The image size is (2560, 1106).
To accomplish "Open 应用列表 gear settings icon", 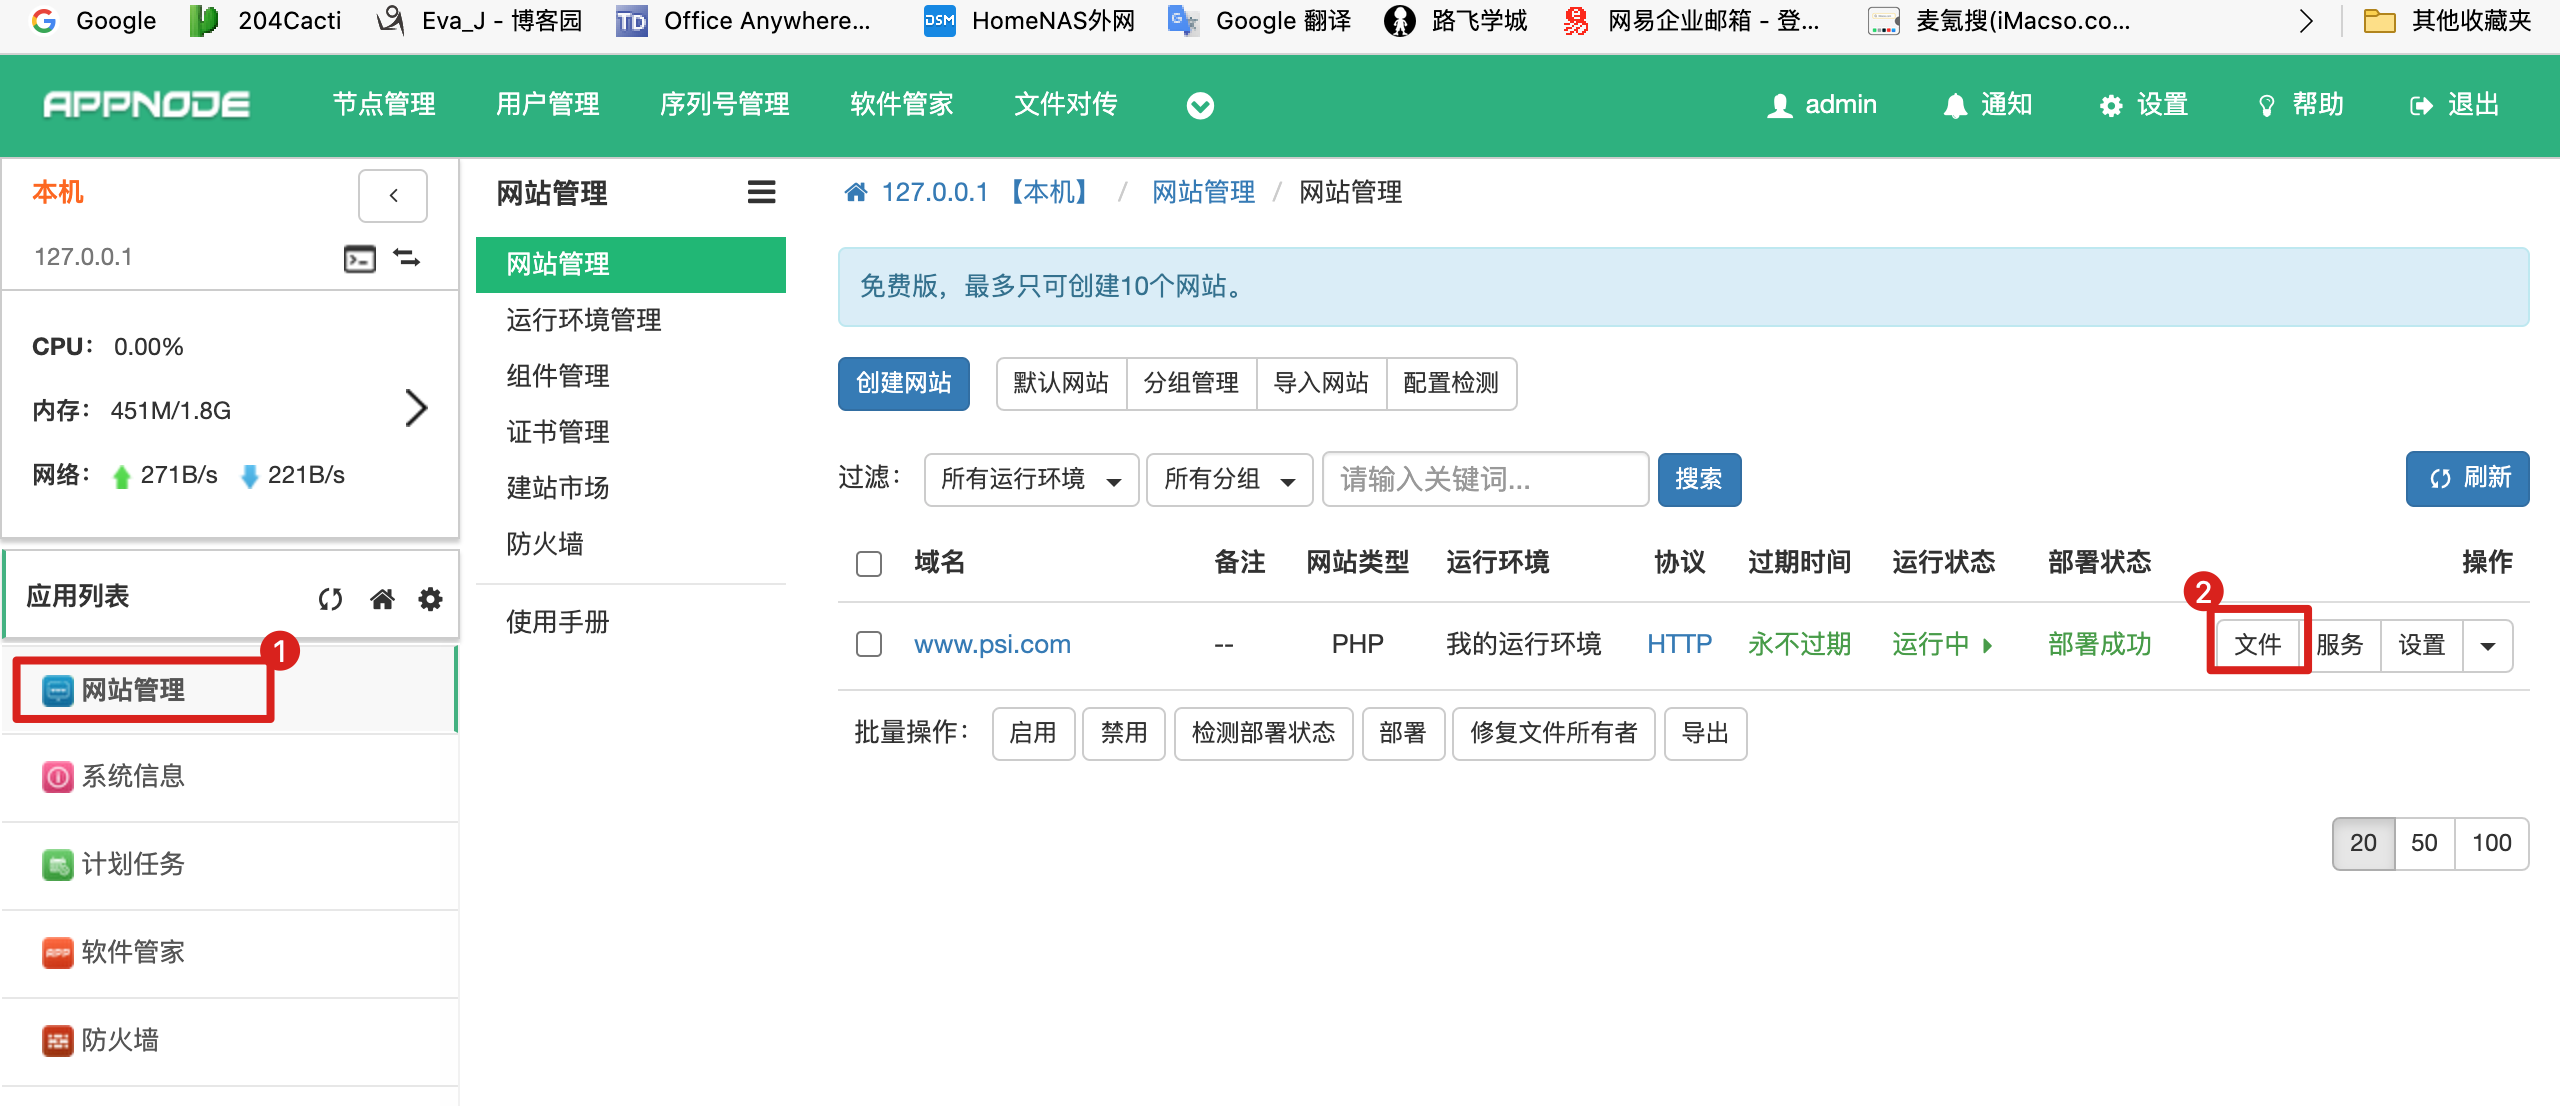I will tap(430, 599).
